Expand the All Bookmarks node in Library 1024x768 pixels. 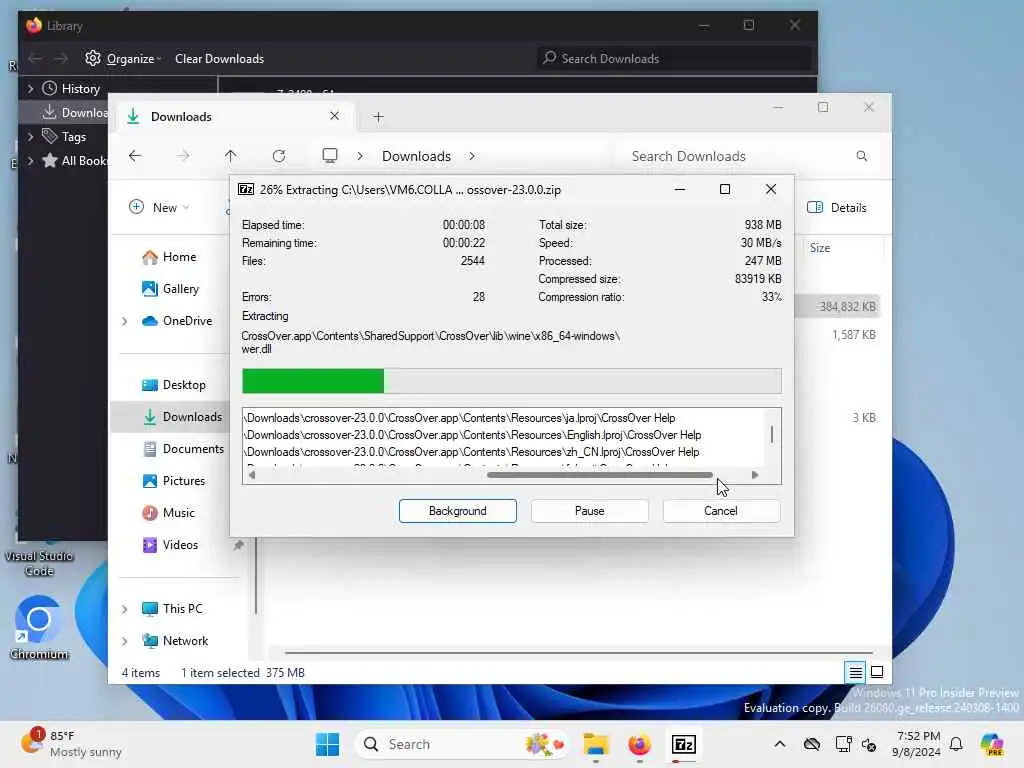(30, 160)
